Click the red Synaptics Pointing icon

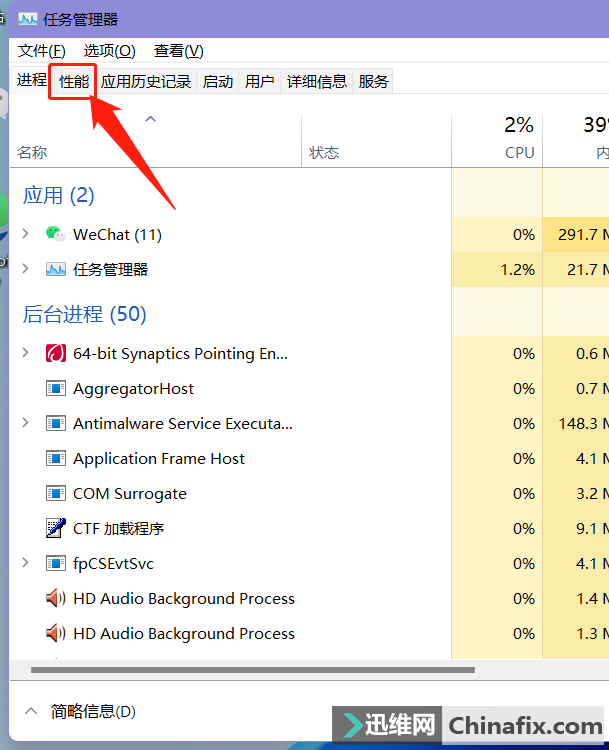[x=55, y=353]
